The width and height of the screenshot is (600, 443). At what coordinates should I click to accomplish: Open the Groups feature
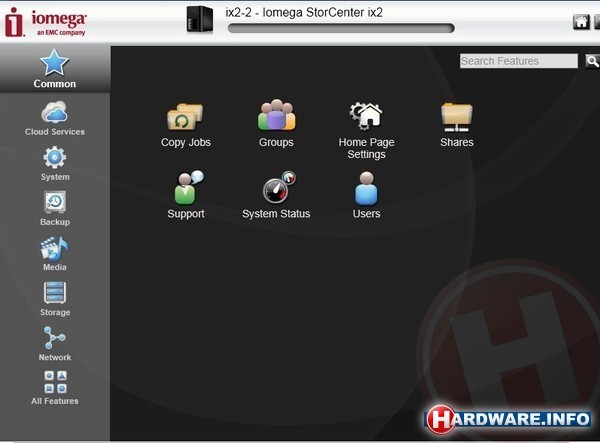coord(276,124)
